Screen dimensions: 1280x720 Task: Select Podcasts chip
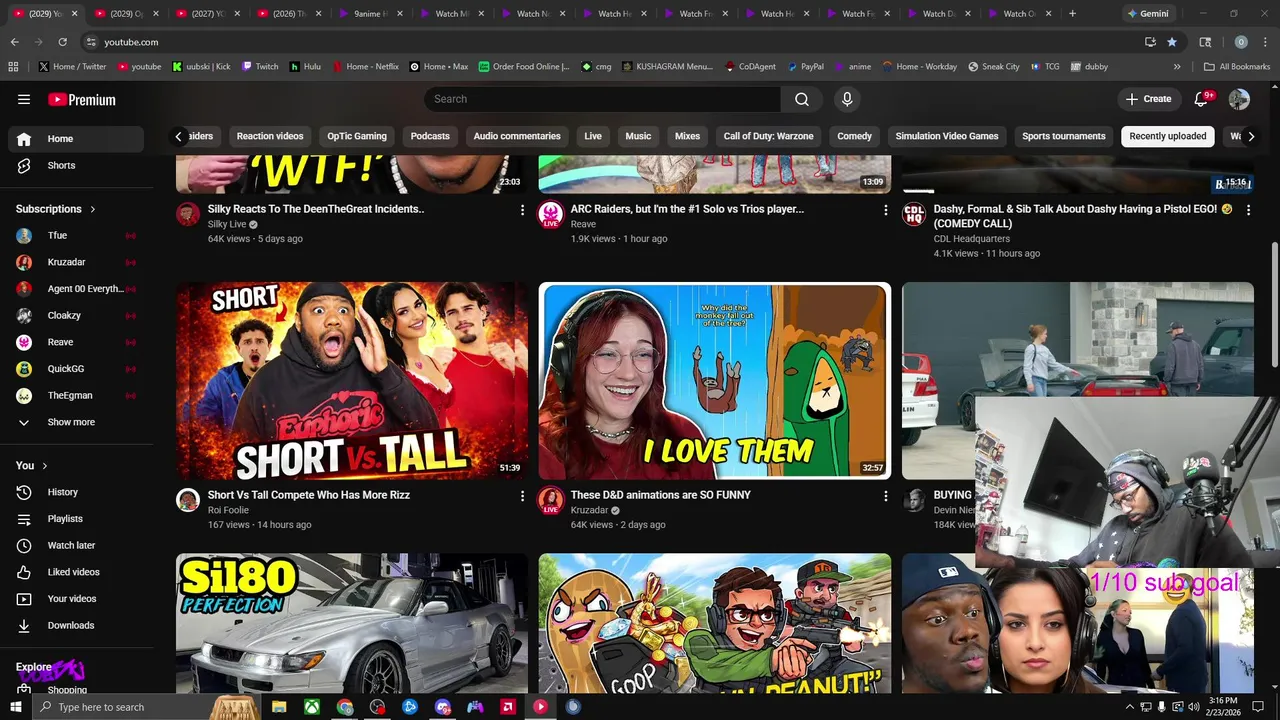click(430, 136)
